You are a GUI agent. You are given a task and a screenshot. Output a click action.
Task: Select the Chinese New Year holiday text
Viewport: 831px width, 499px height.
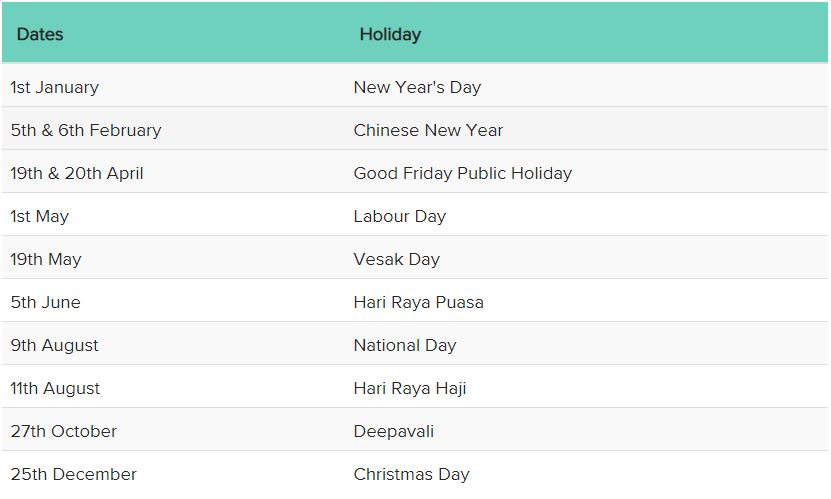click(428, 130)
